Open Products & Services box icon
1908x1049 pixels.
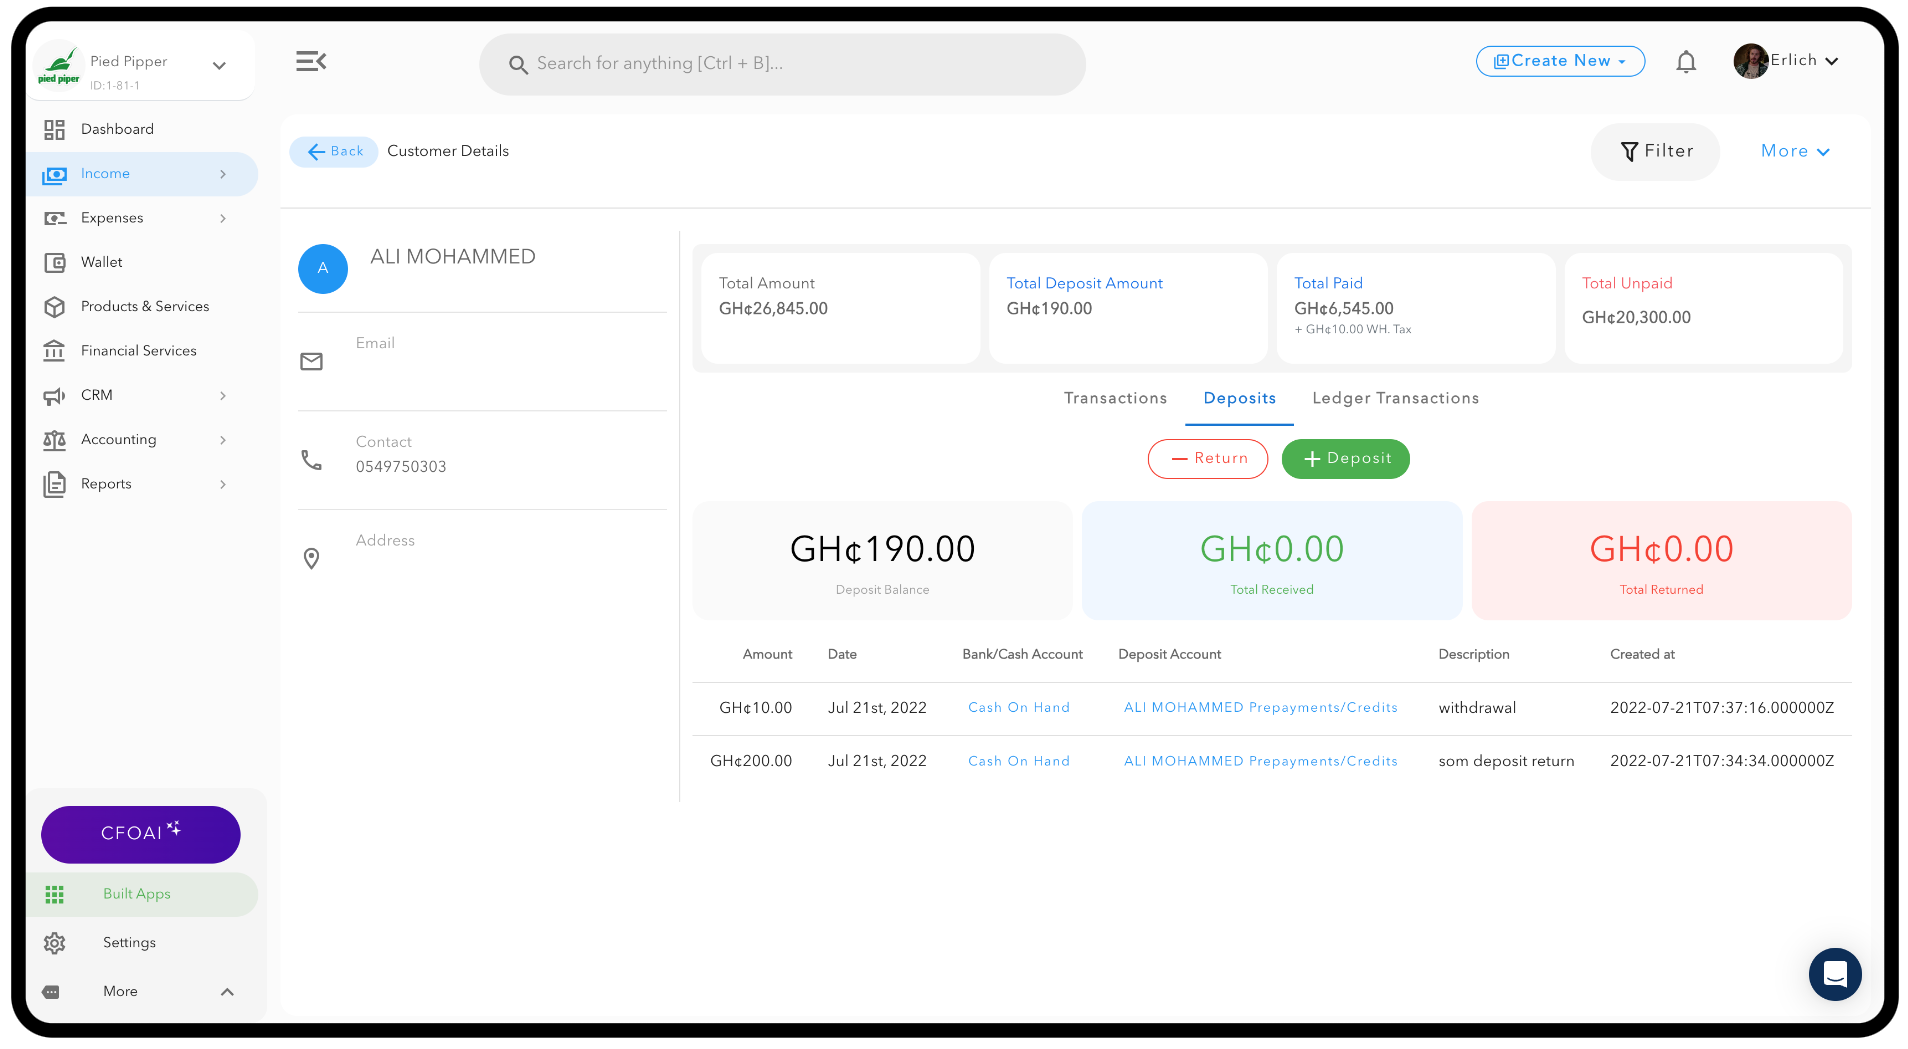point(55,307)
